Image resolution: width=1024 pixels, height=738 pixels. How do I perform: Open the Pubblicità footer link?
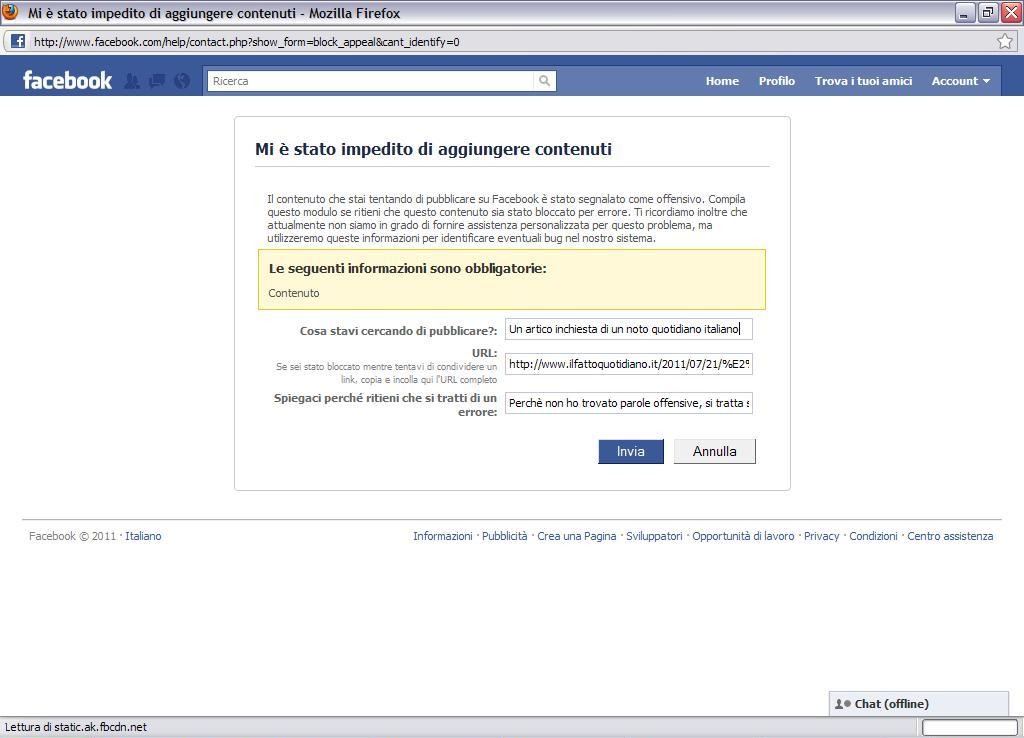point(504,536)
